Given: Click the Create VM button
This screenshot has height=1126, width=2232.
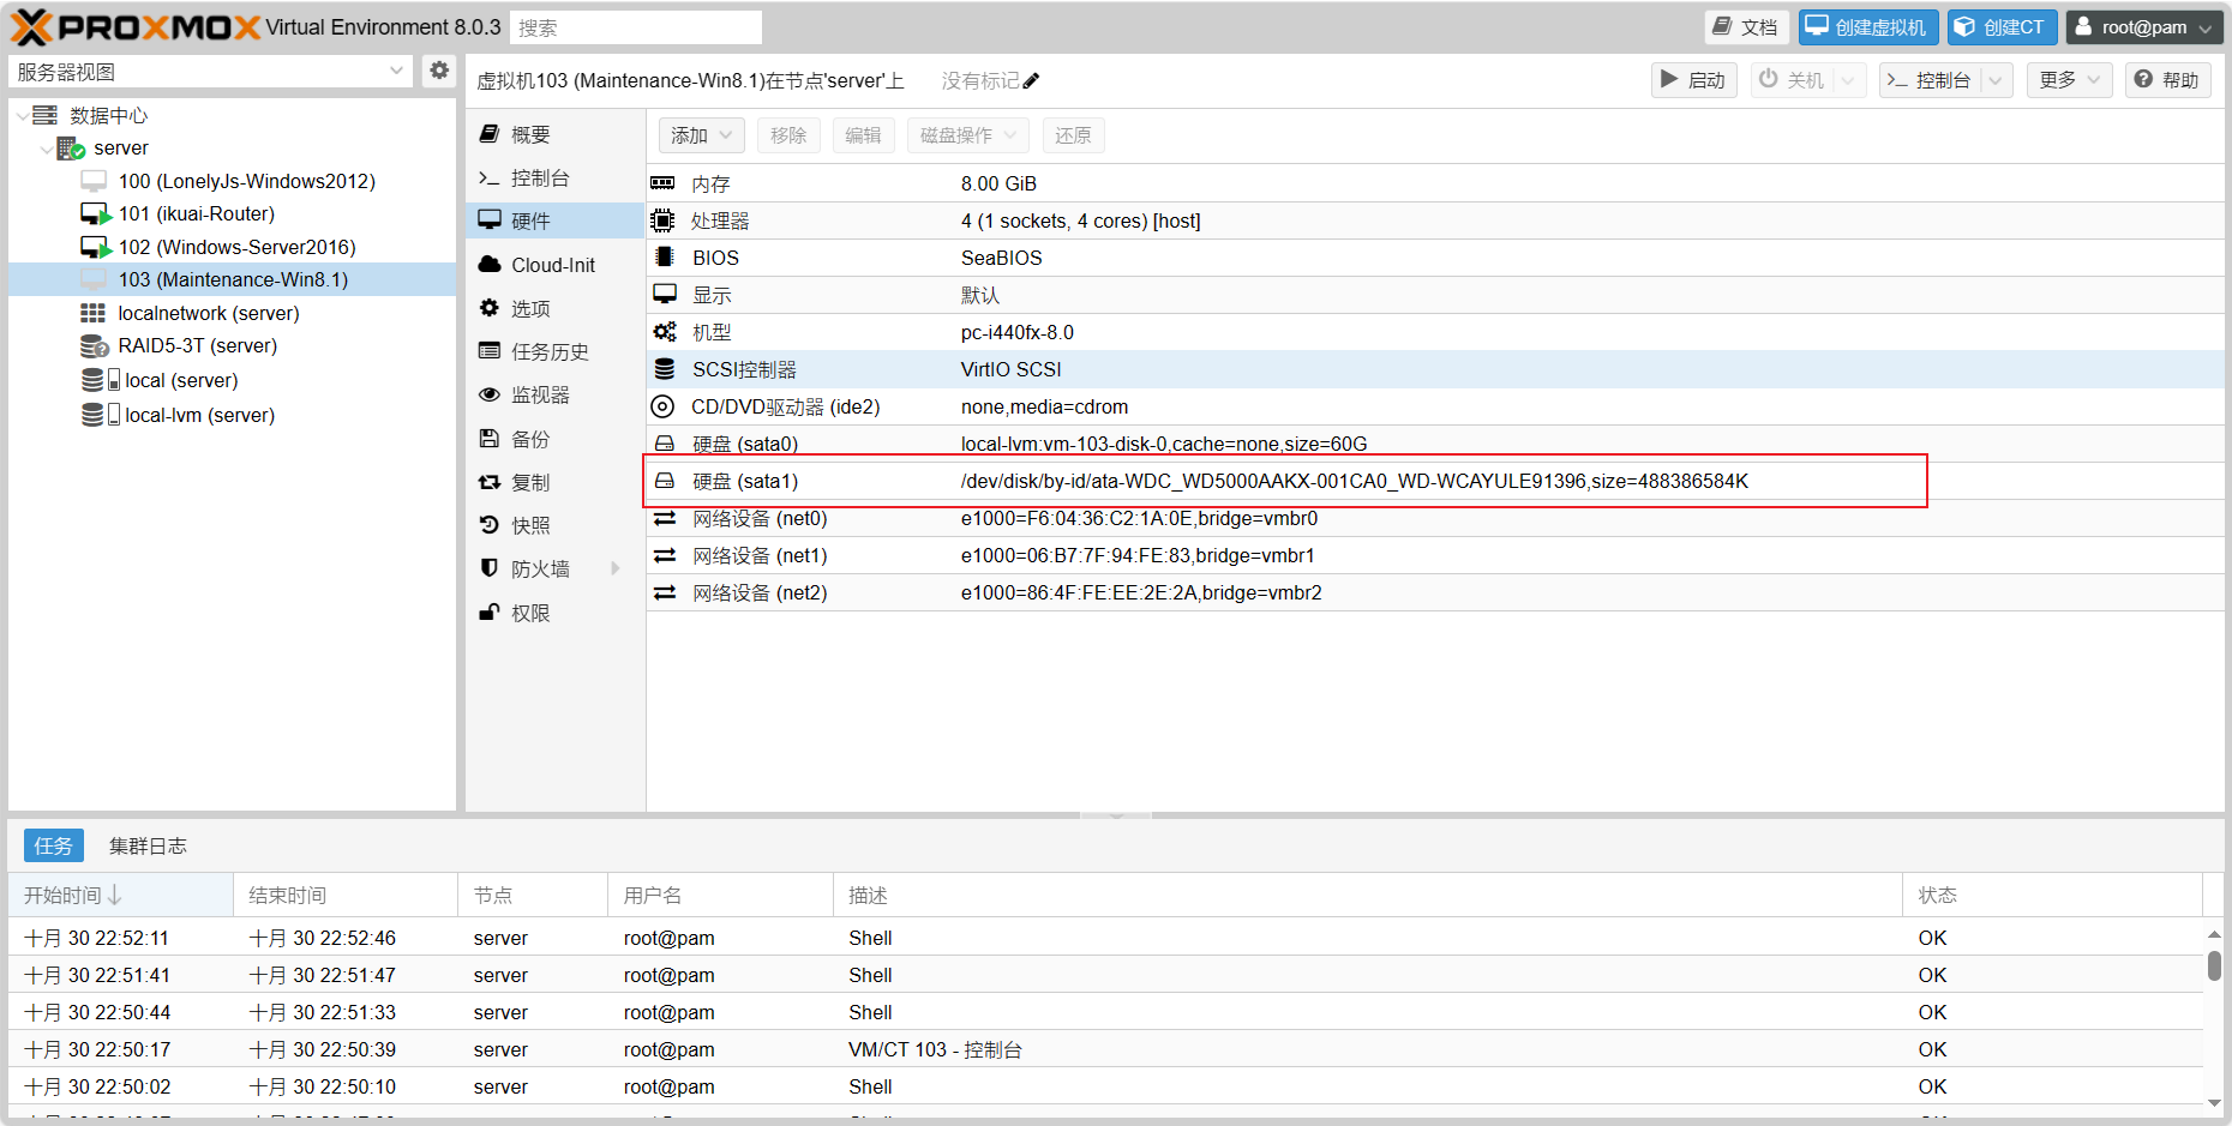Looking at the screenshot, I should click(1867, 27).
